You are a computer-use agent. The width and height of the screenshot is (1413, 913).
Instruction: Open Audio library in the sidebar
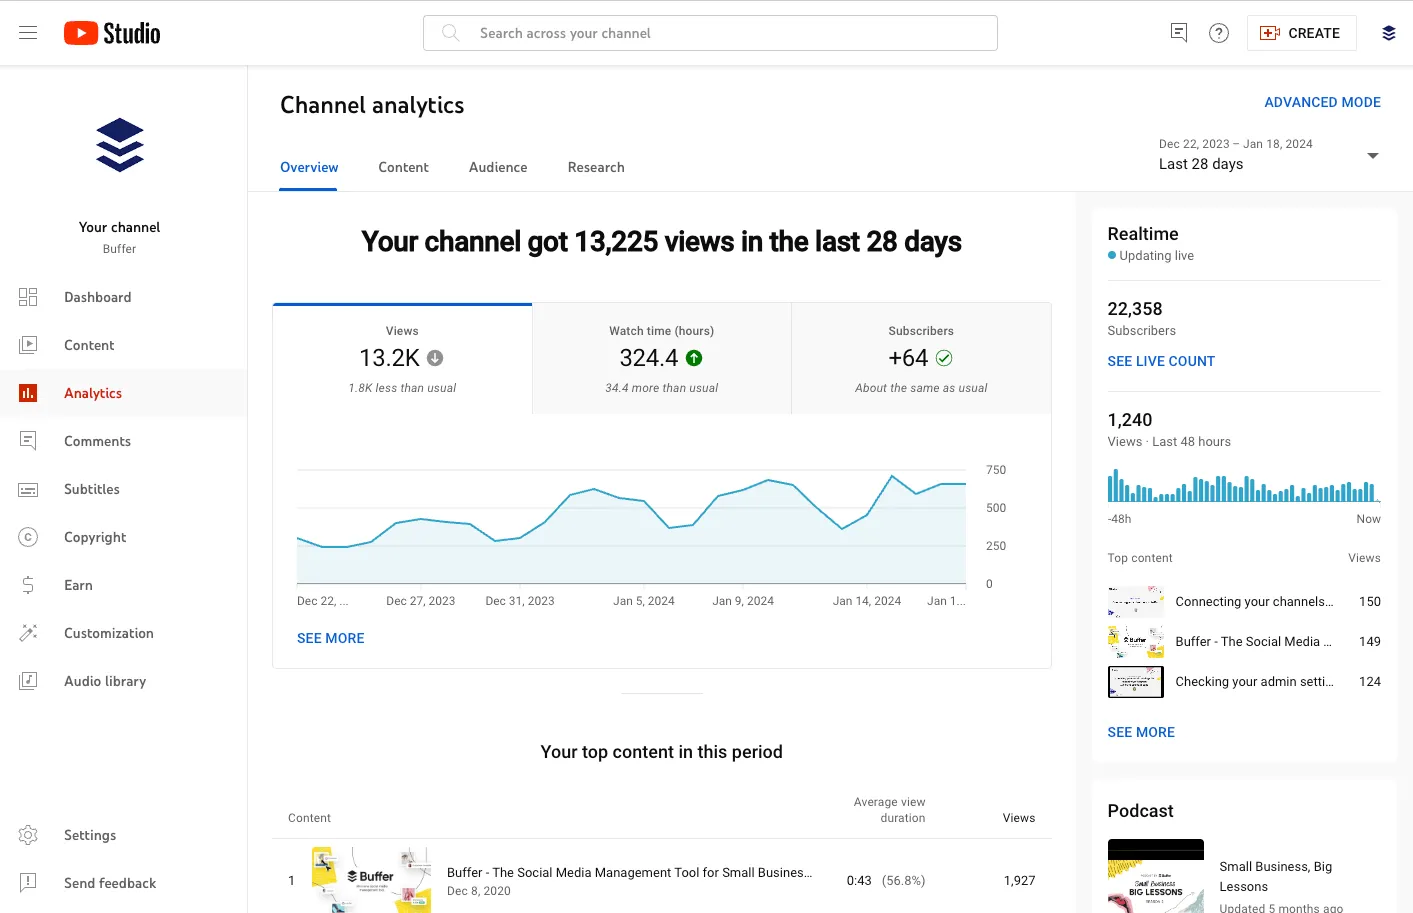pos(123,681)
